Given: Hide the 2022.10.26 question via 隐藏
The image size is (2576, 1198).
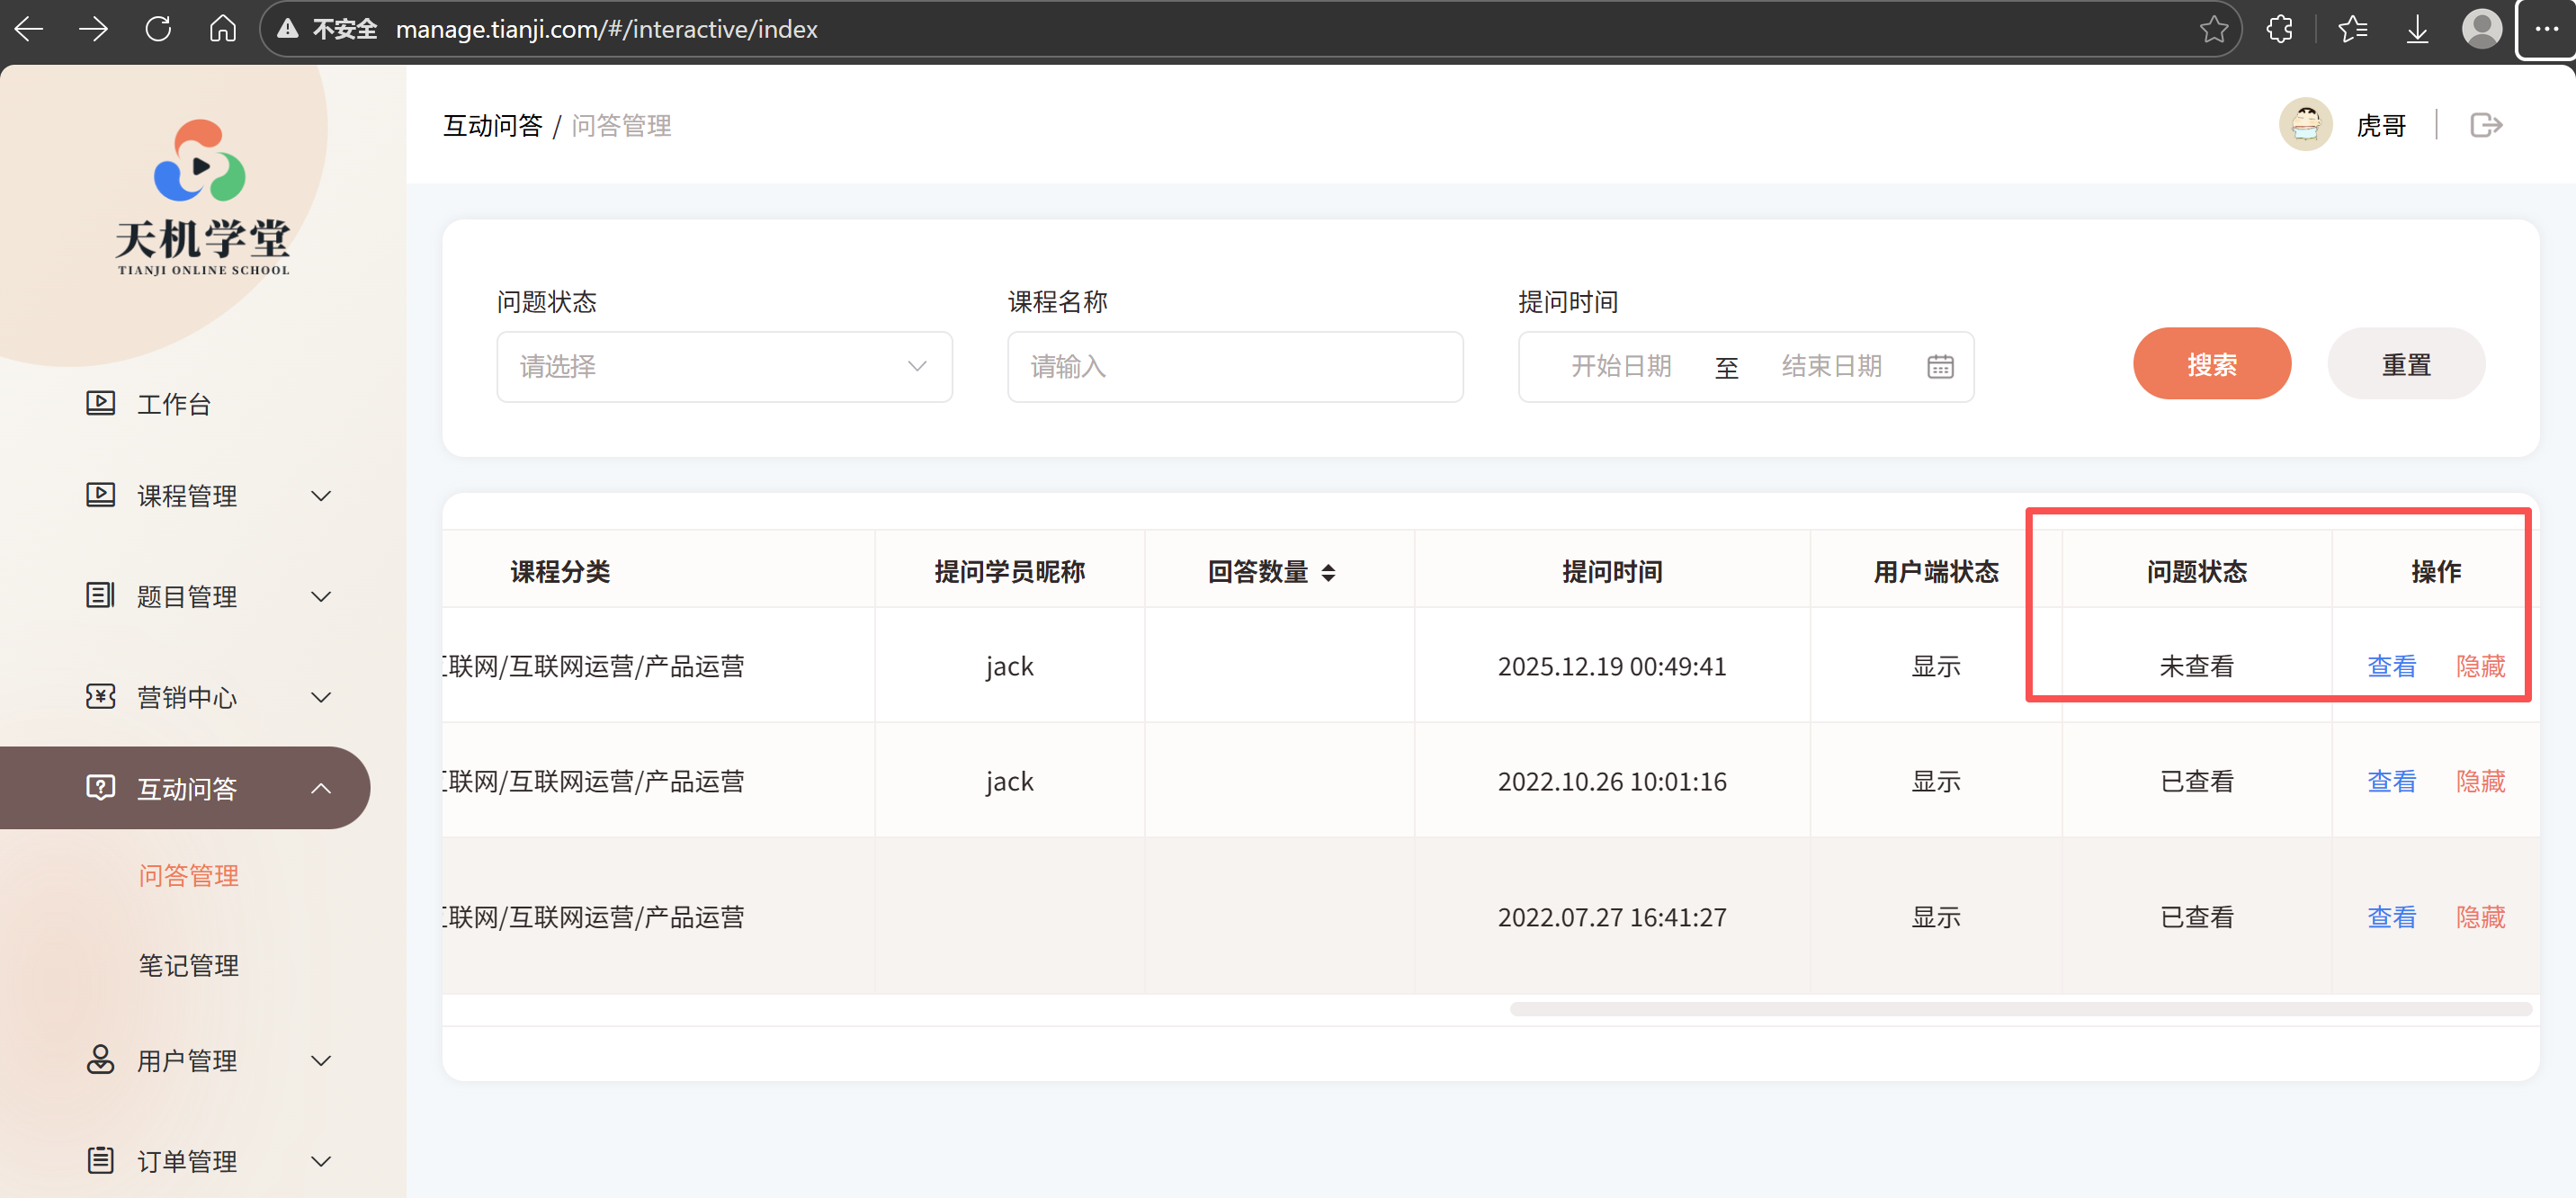Looking at the screenshot, I should pyautogui.click(x=2480, y=781).
